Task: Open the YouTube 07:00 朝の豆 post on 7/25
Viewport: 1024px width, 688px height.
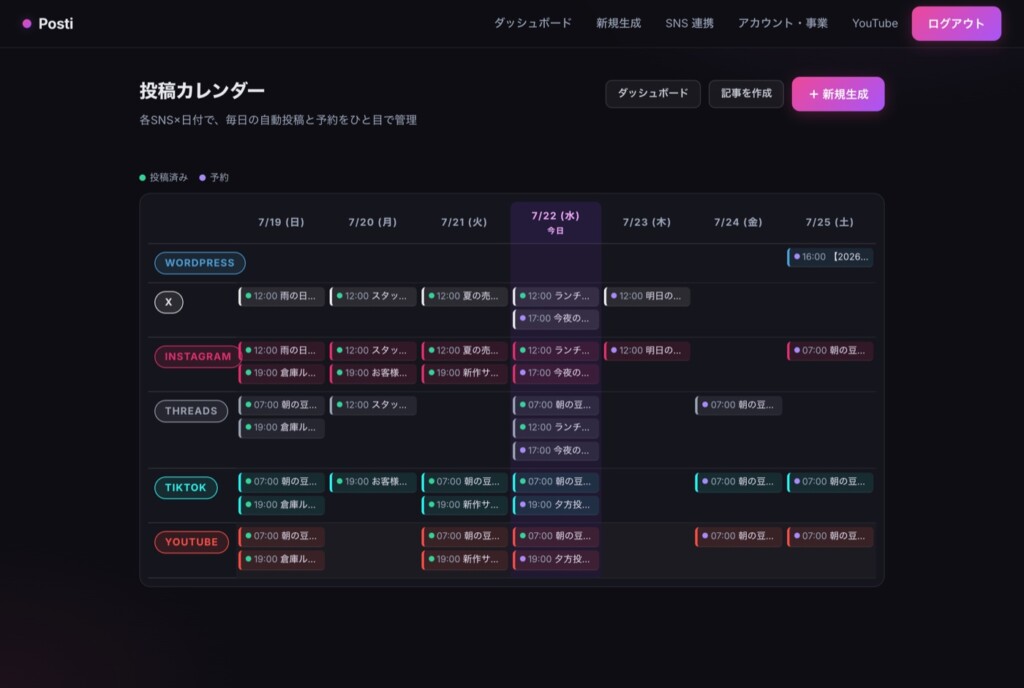Action: click(x=830, y=537)
